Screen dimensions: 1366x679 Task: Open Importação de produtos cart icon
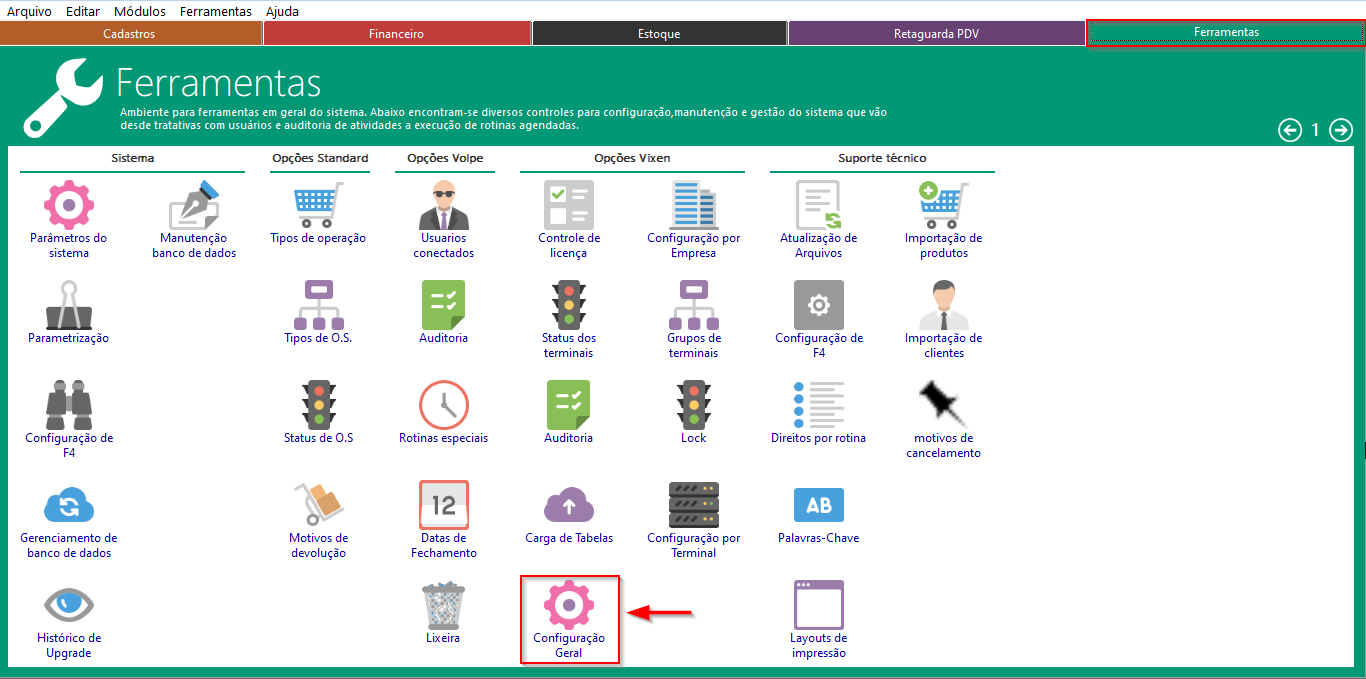point(943,205)
